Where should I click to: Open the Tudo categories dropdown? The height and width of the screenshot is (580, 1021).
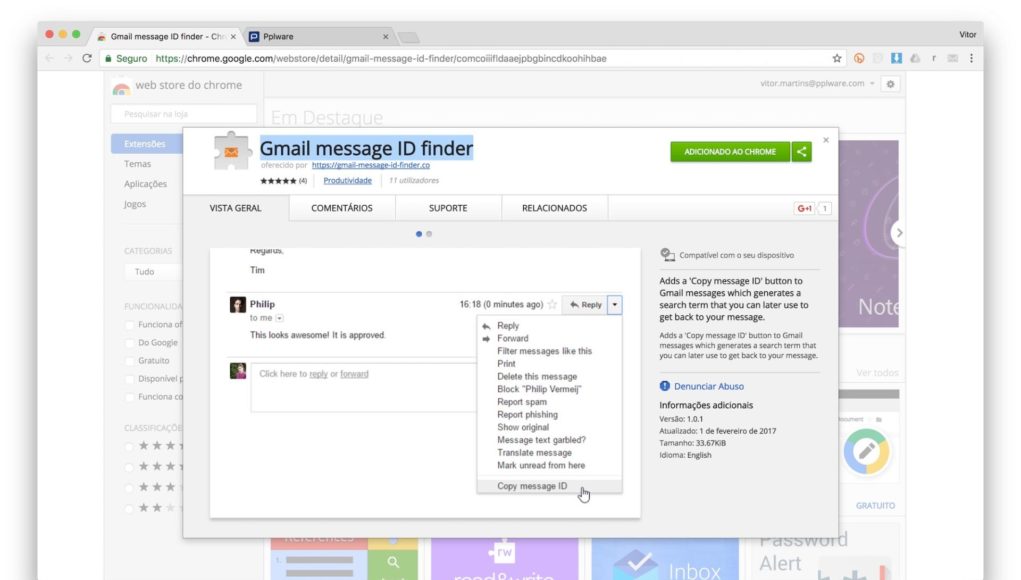(x=153, y=271)
